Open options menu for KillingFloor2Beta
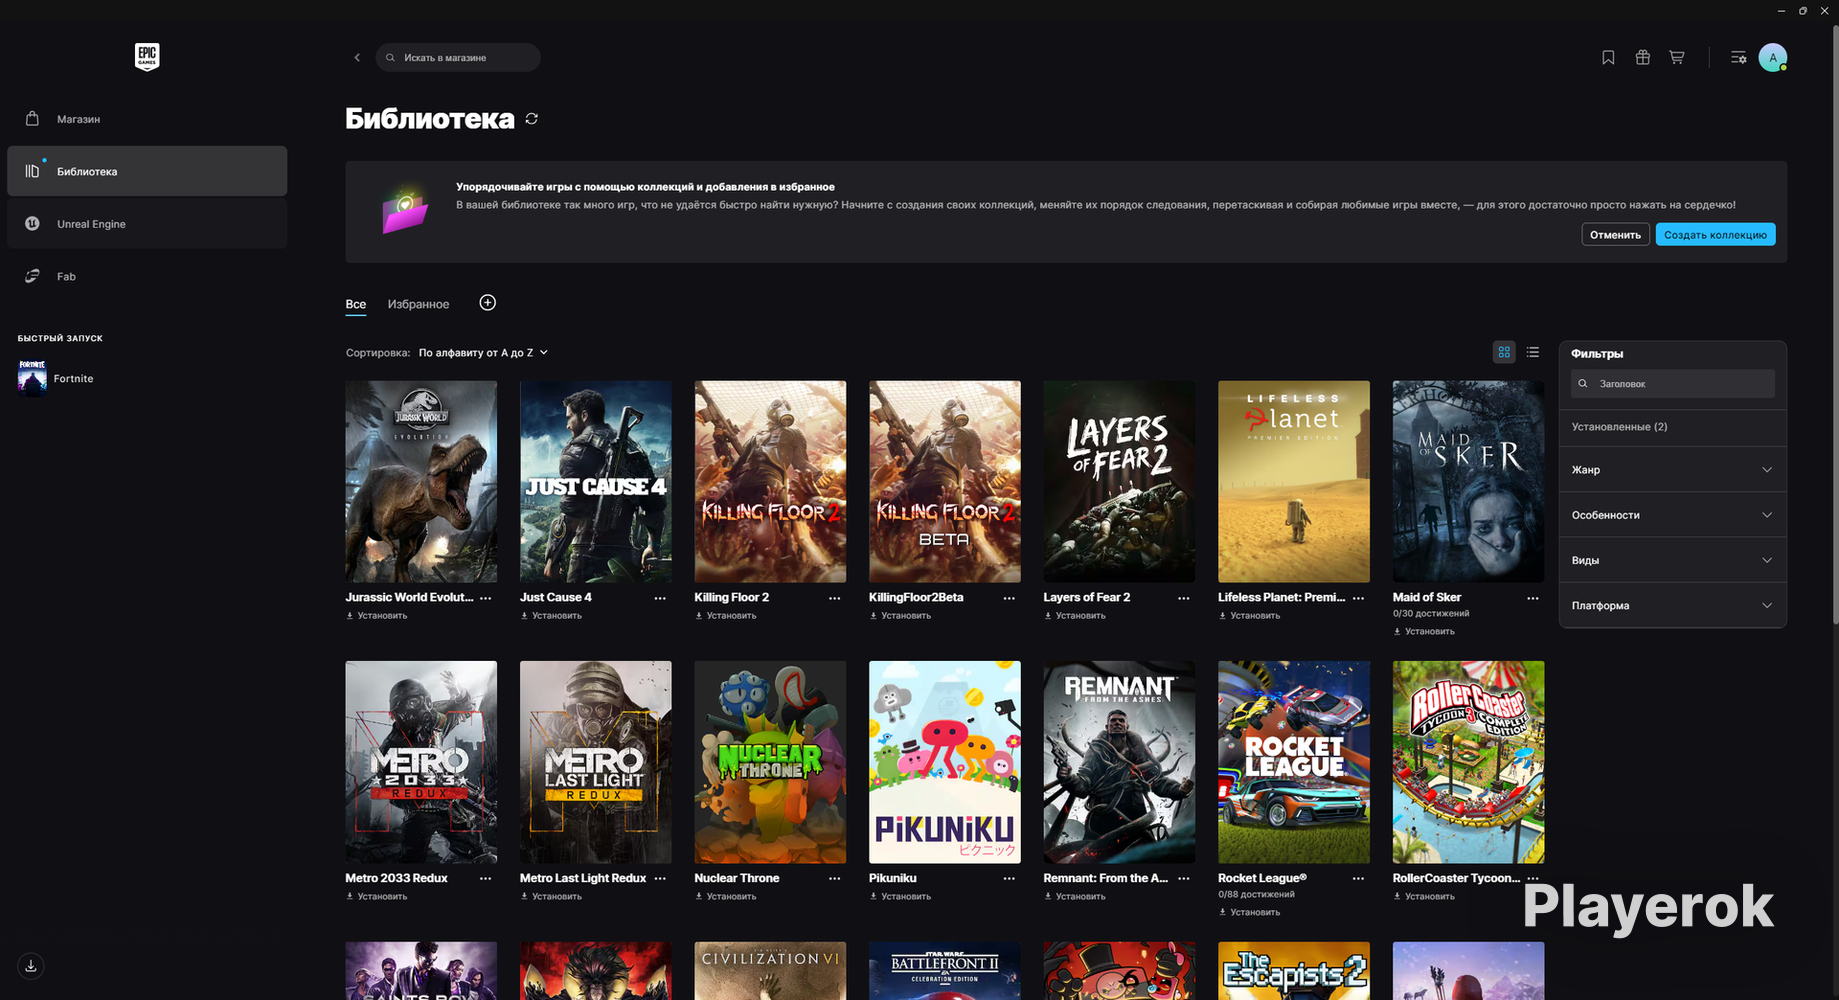Image resolution: width=1839 pixels, height=1000 pixels. 1009,598
